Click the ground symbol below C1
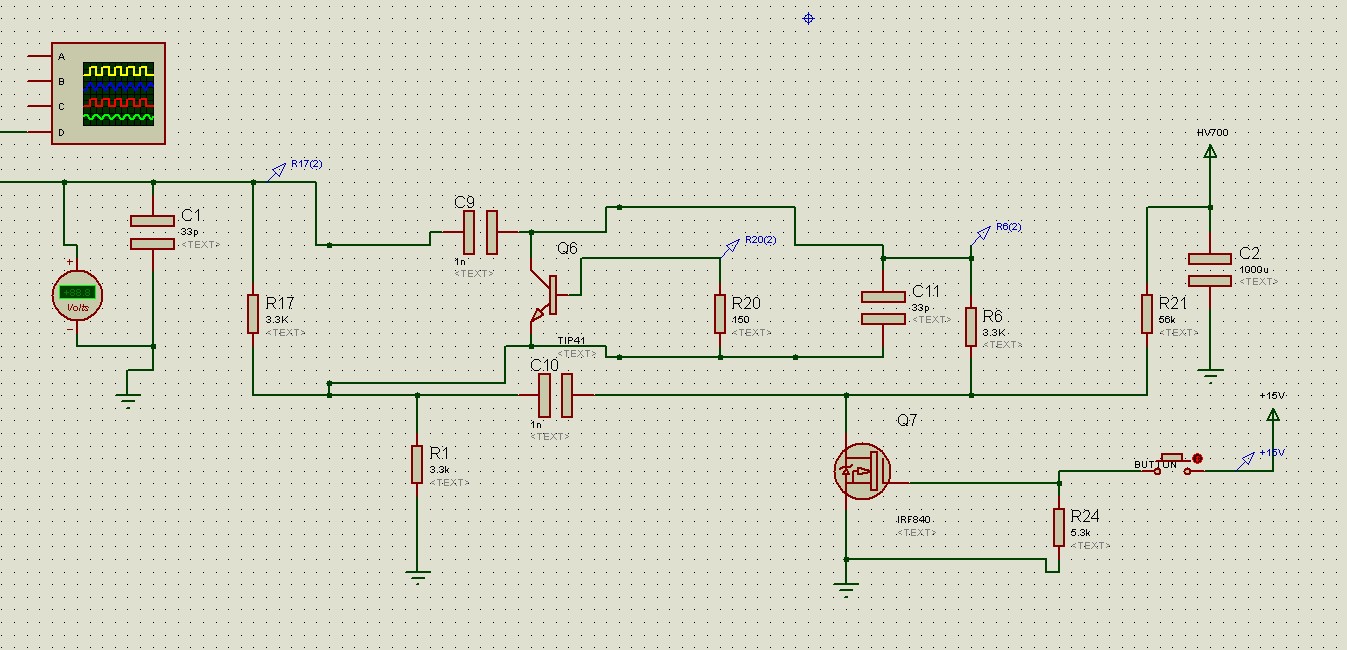 (128, 401)
